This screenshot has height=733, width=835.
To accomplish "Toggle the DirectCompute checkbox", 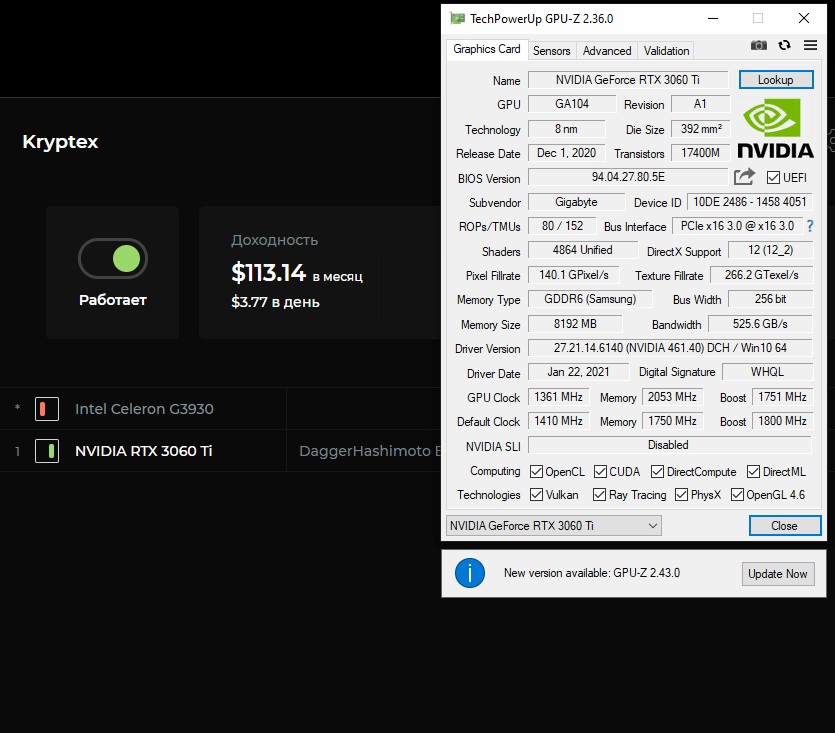I will (x=658, y=471).
